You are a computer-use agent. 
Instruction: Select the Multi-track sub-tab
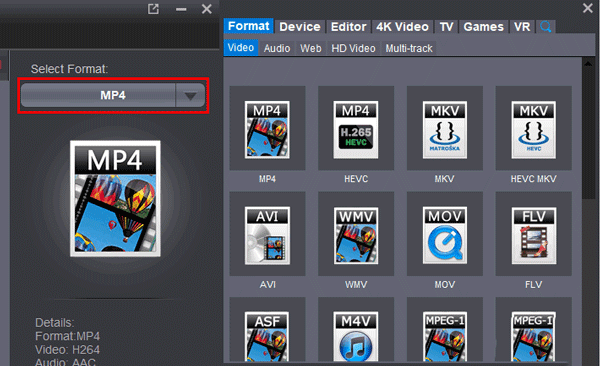pos(409,49)
